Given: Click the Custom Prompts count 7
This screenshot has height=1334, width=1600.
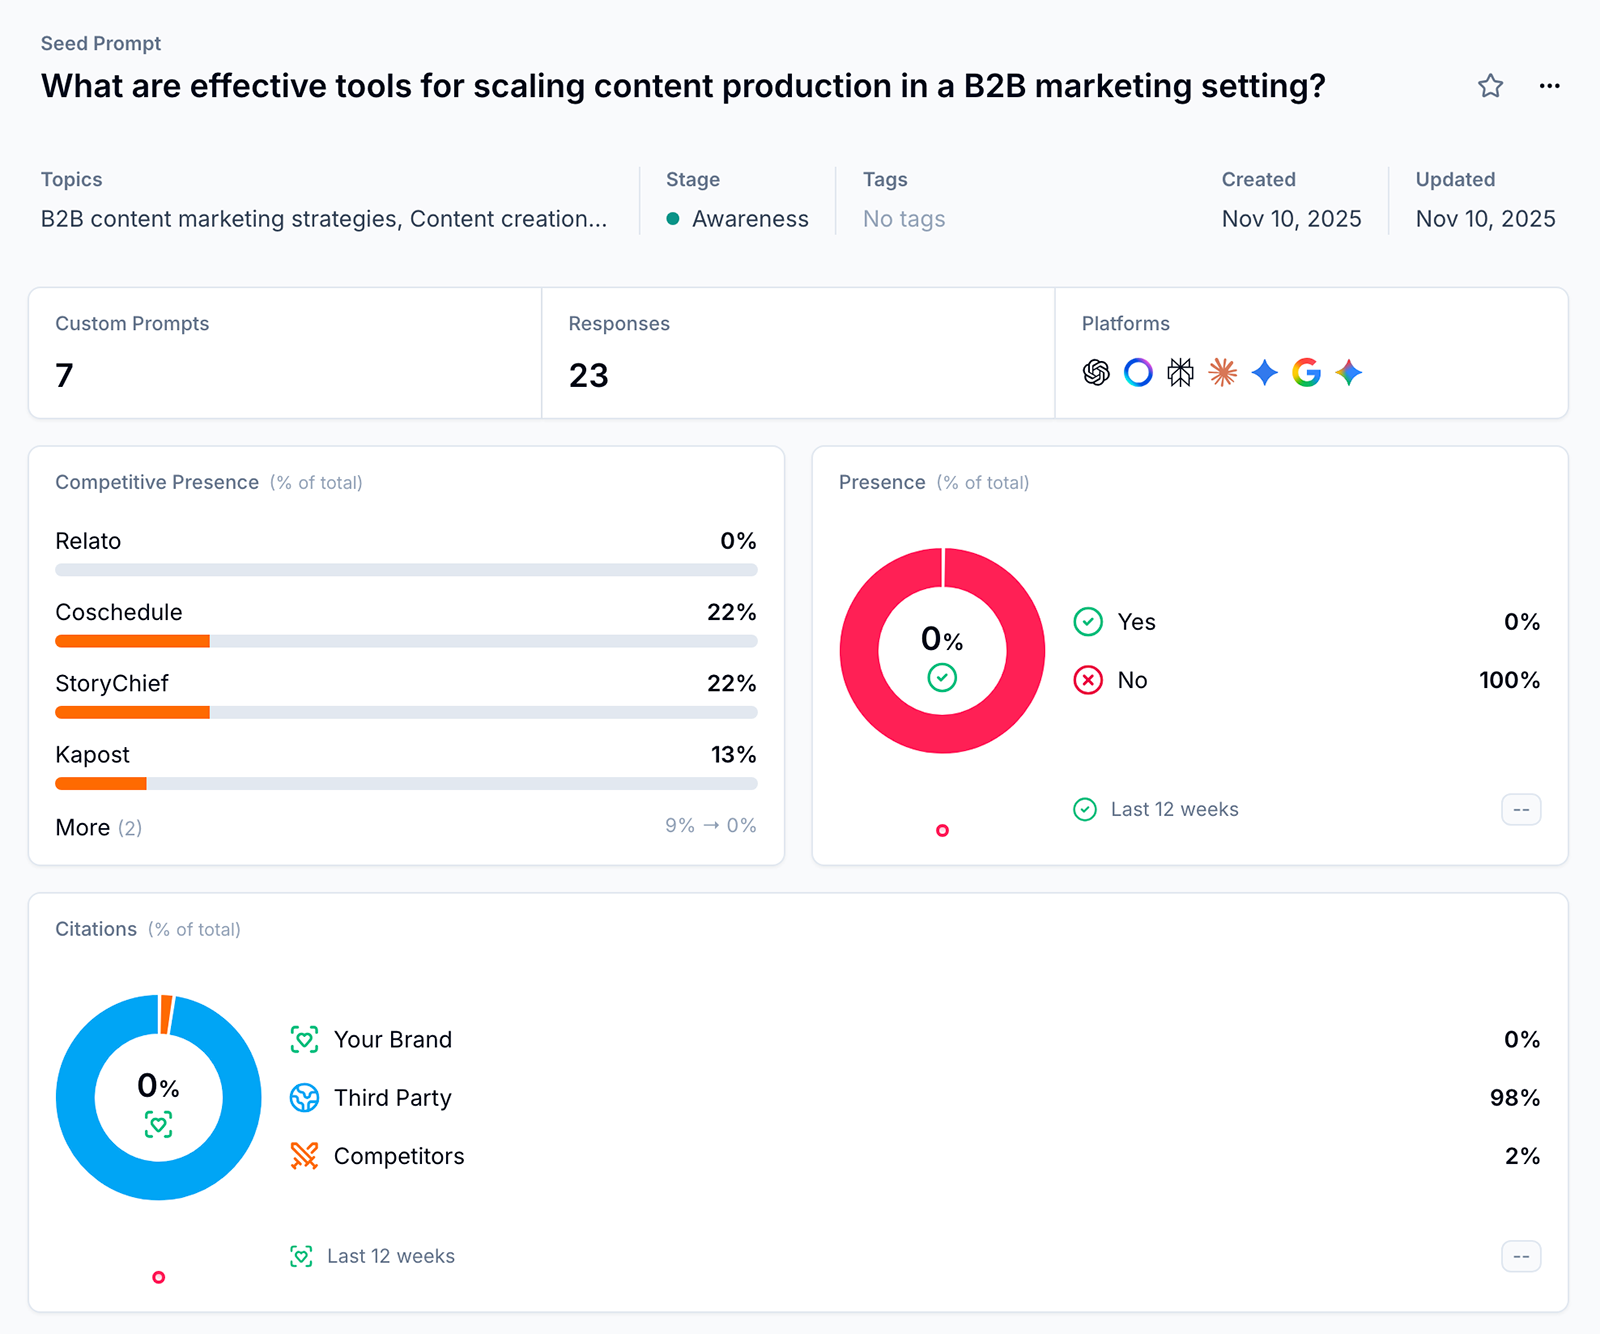Looking at the screenshot, I should pyautogui.click(x=64, y=375).
